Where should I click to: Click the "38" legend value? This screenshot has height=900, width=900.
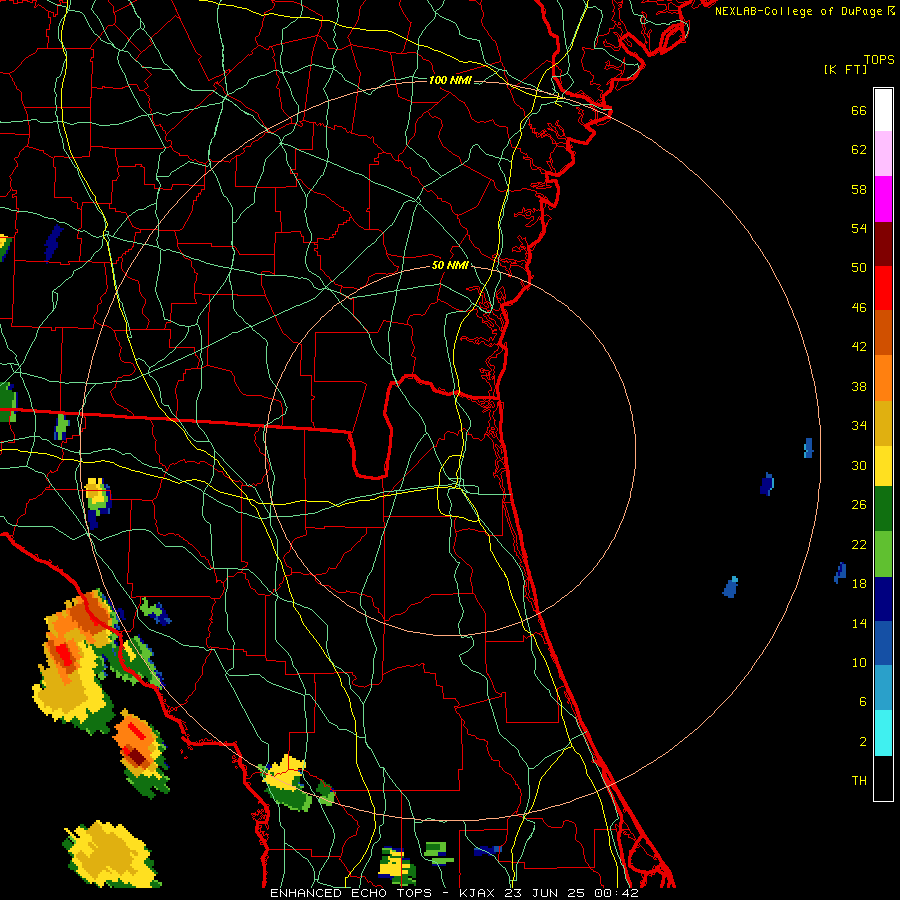click(859, 386)
